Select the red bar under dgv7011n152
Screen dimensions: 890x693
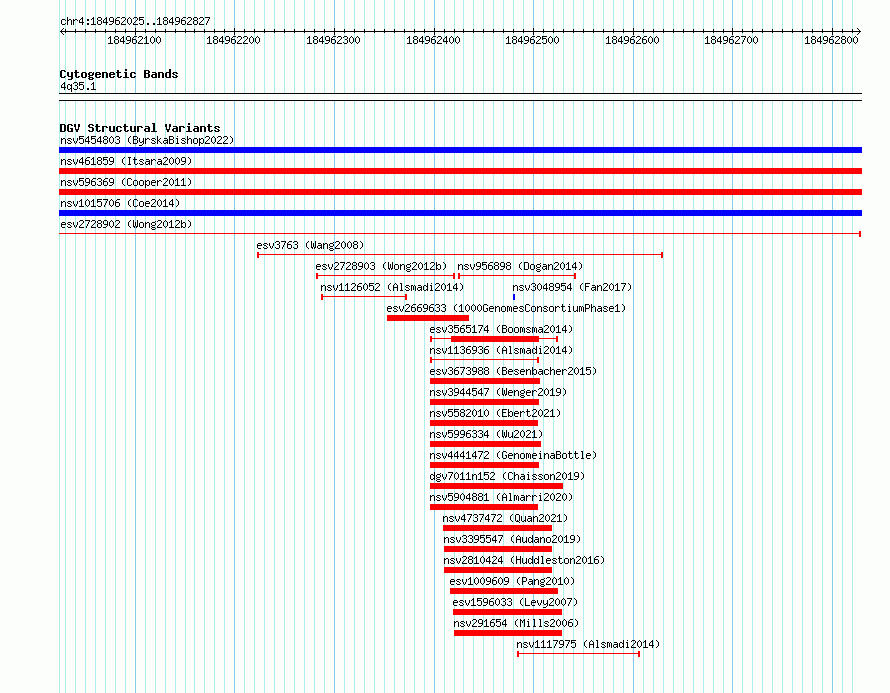497,486
